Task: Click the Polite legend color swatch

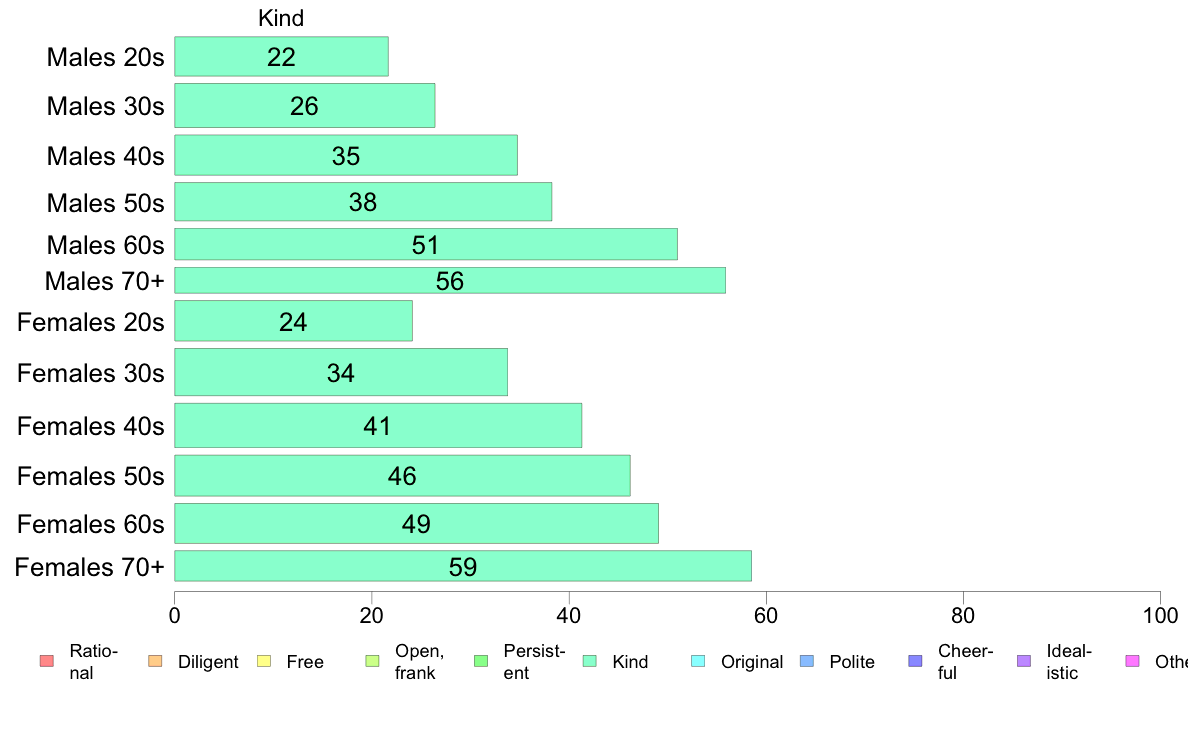Action: 806,661
